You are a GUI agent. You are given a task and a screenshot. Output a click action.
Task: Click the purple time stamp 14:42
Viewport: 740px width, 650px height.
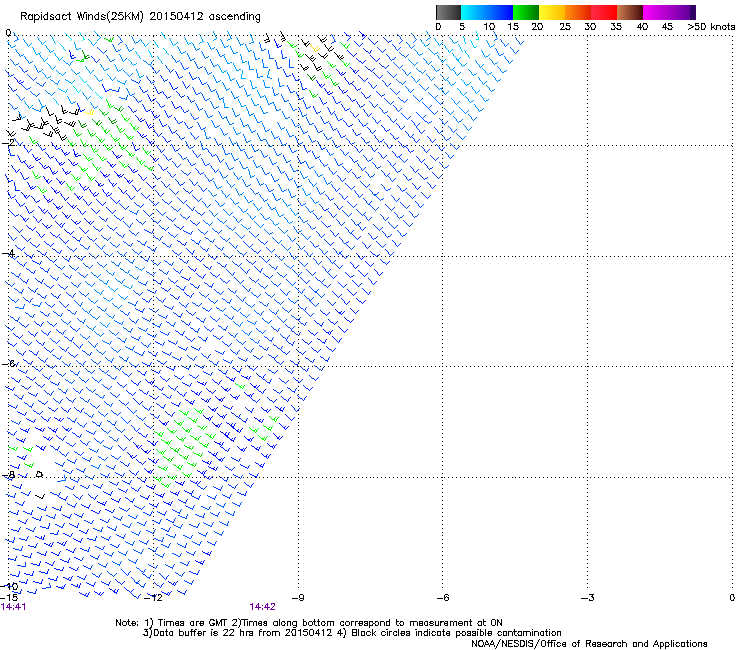tap(262, 607)
